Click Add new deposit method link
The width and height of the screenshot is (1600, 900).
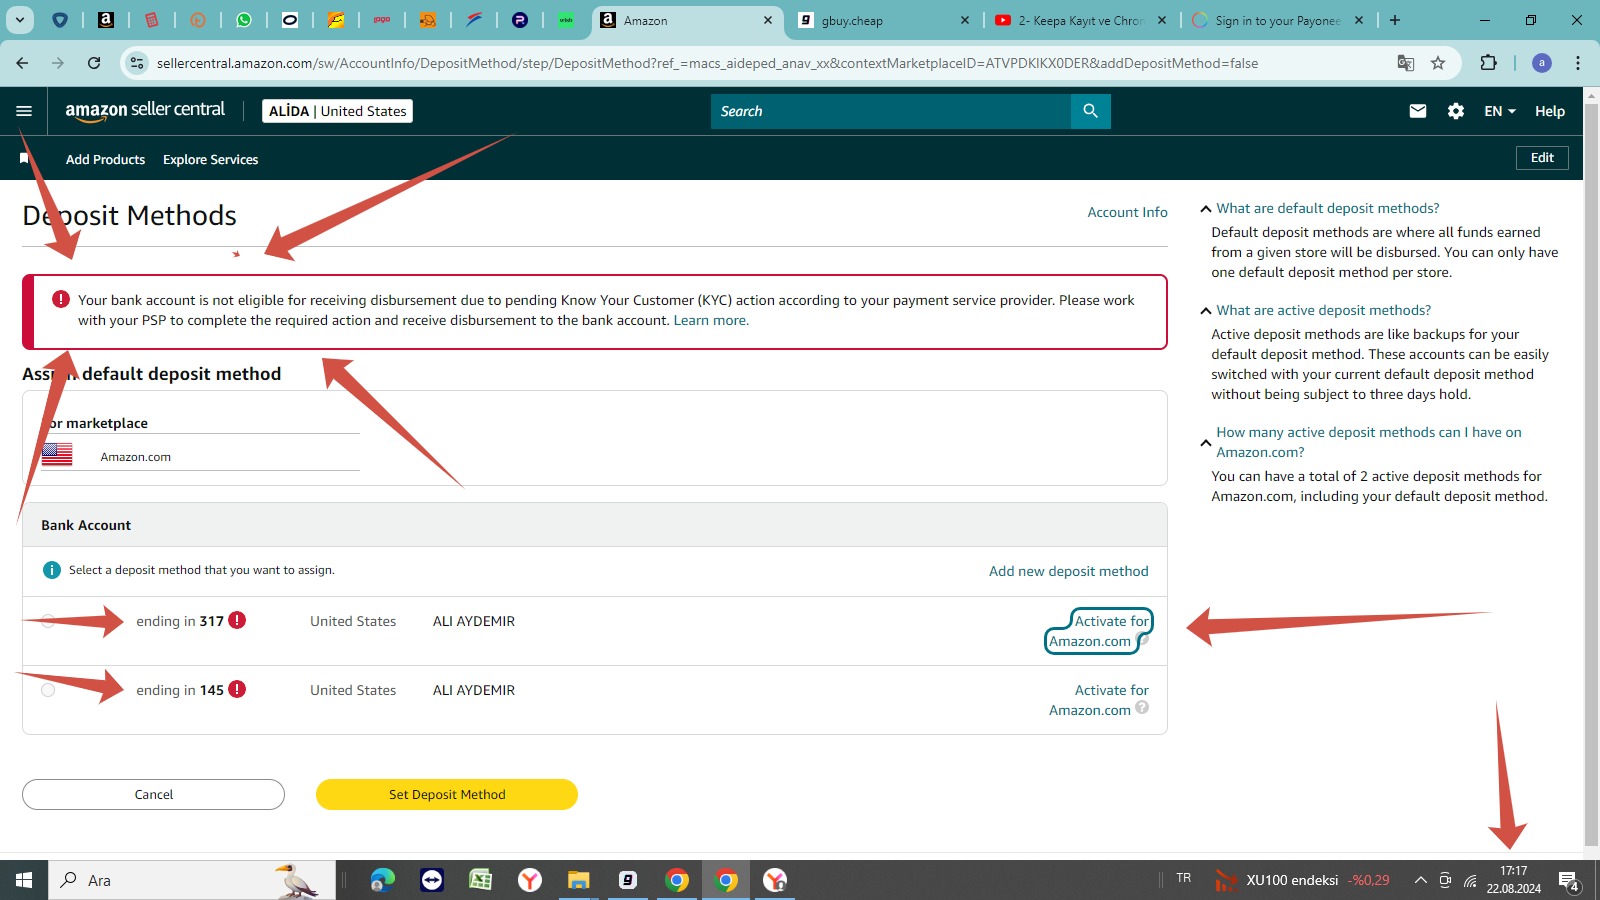point(1068,571)
